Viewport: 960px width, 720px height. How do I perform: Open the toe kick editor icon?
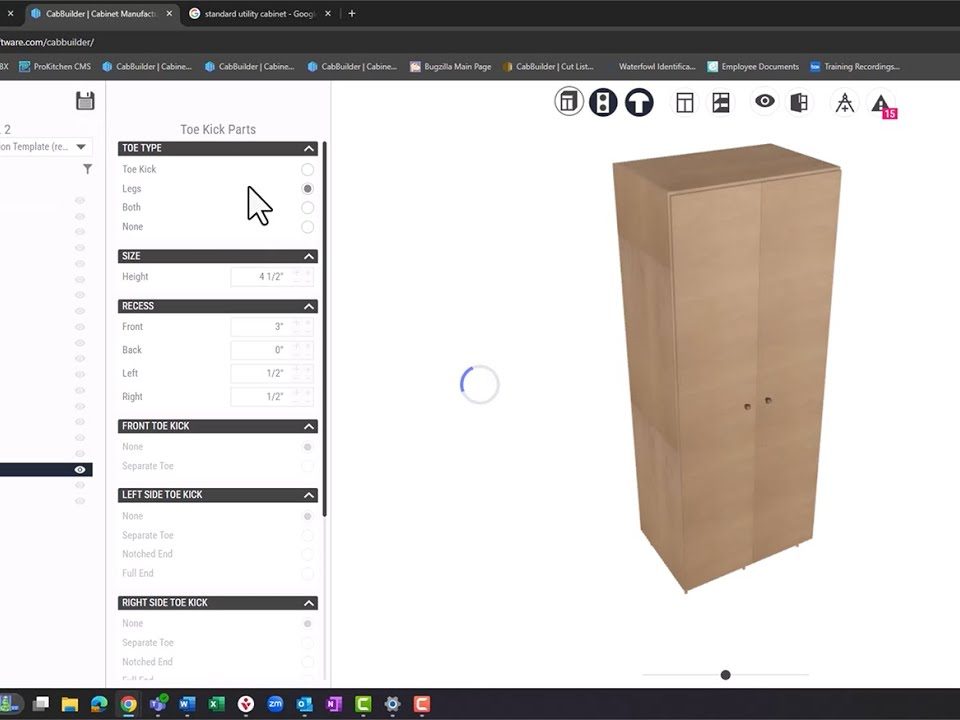(x=639, y=101)
